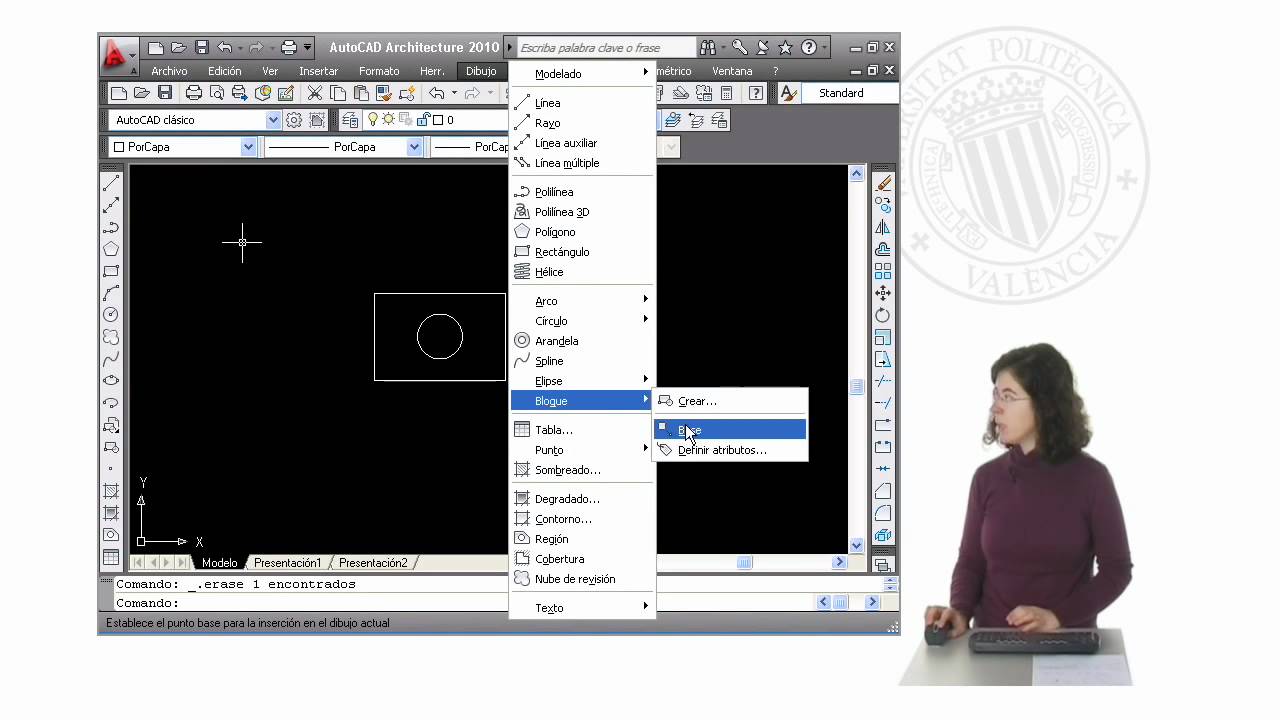Open Ventana menu

tap(732, 71)
